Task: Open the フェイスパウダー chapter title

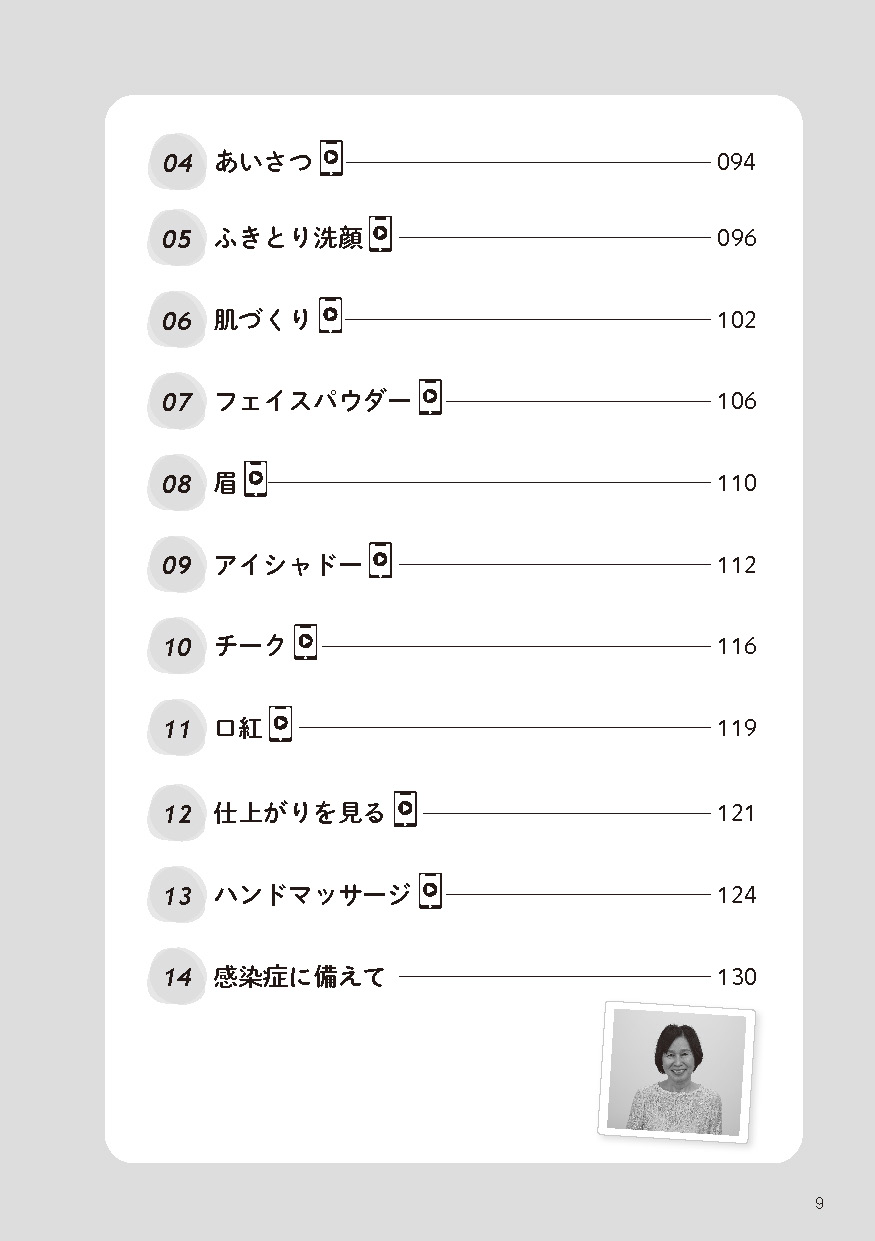Action: pyautogui.click(x=313, y=402)
